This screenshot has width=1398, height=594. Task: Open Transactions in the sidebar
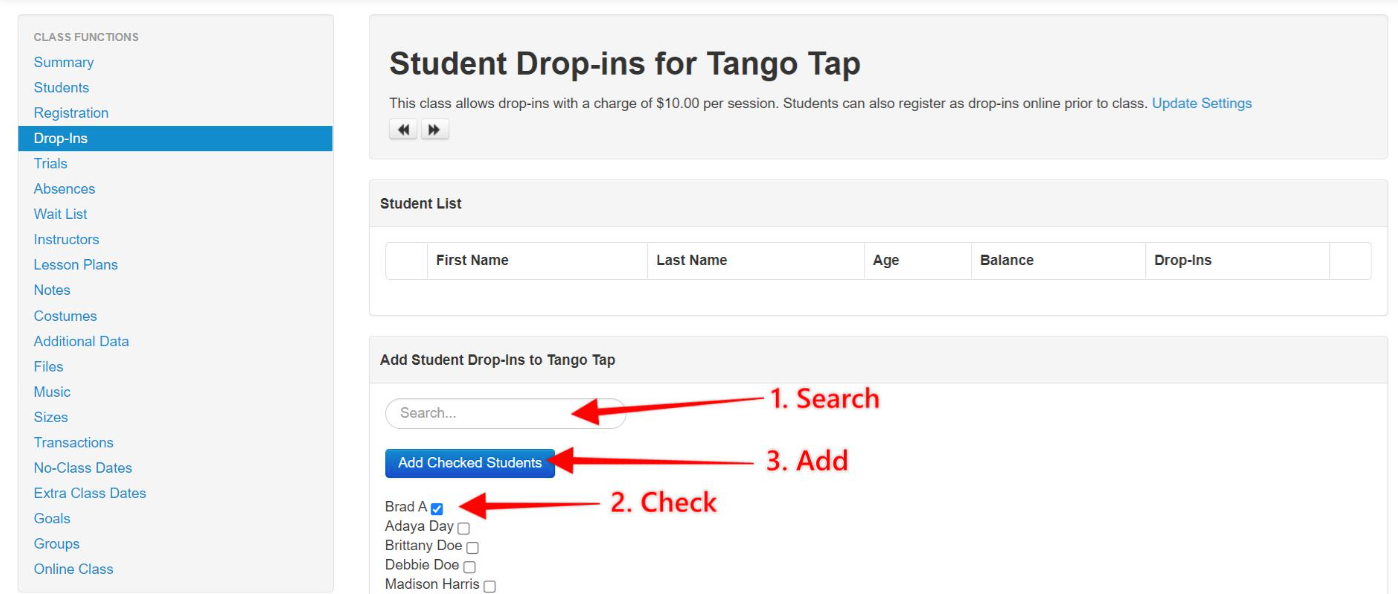click(73, 442)
